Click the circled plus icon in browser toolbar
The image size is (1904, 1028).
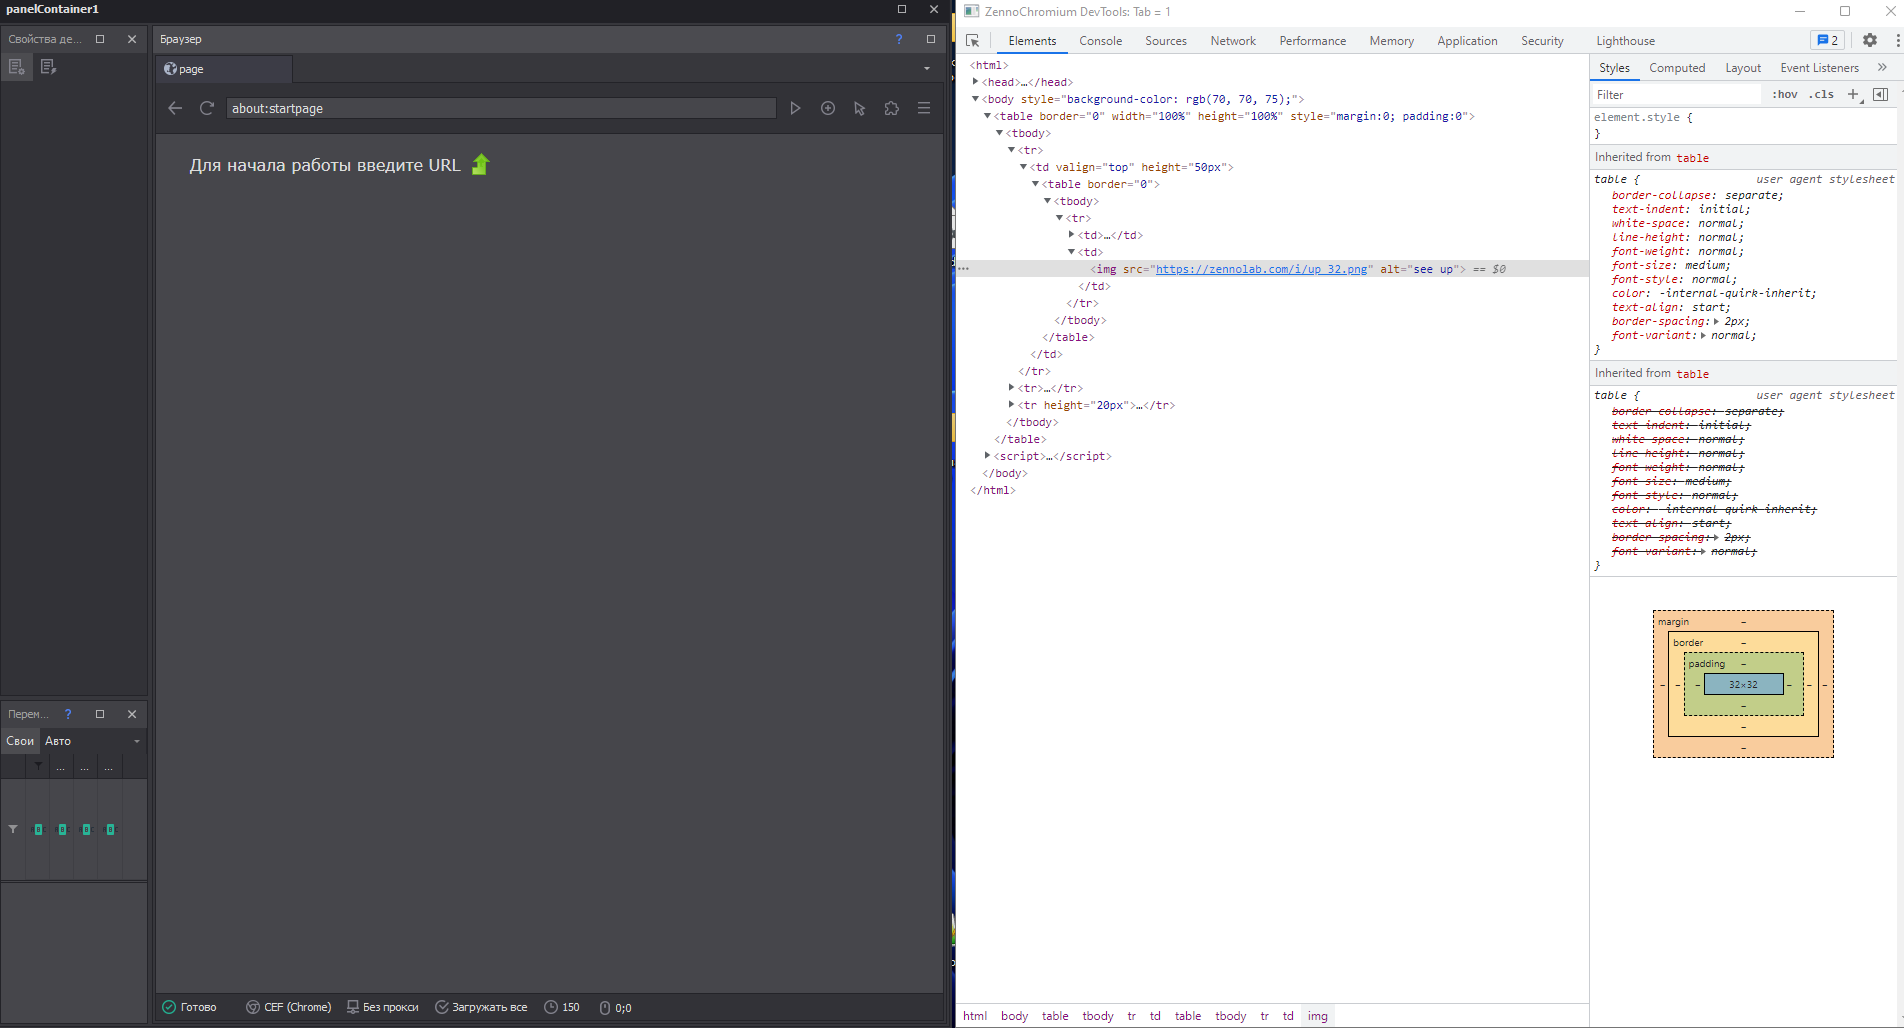tap(828, 108)
